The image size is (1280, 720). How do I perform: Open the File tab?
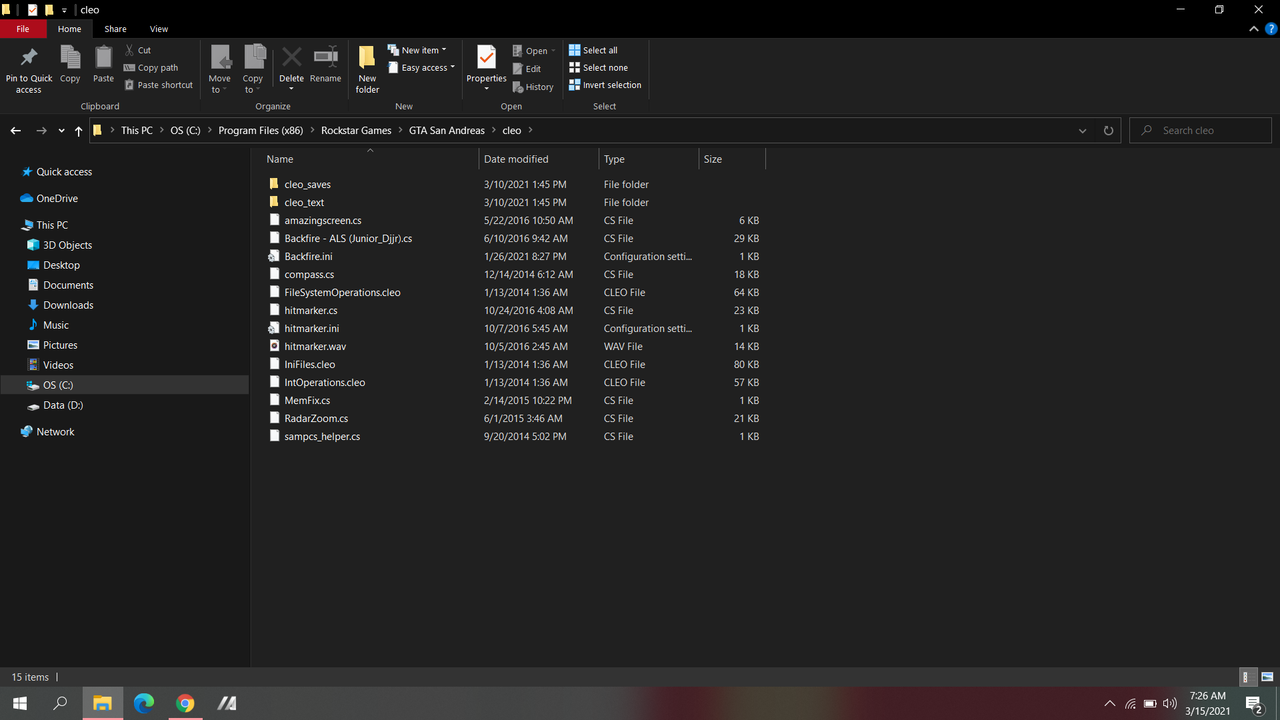point(23,29)
